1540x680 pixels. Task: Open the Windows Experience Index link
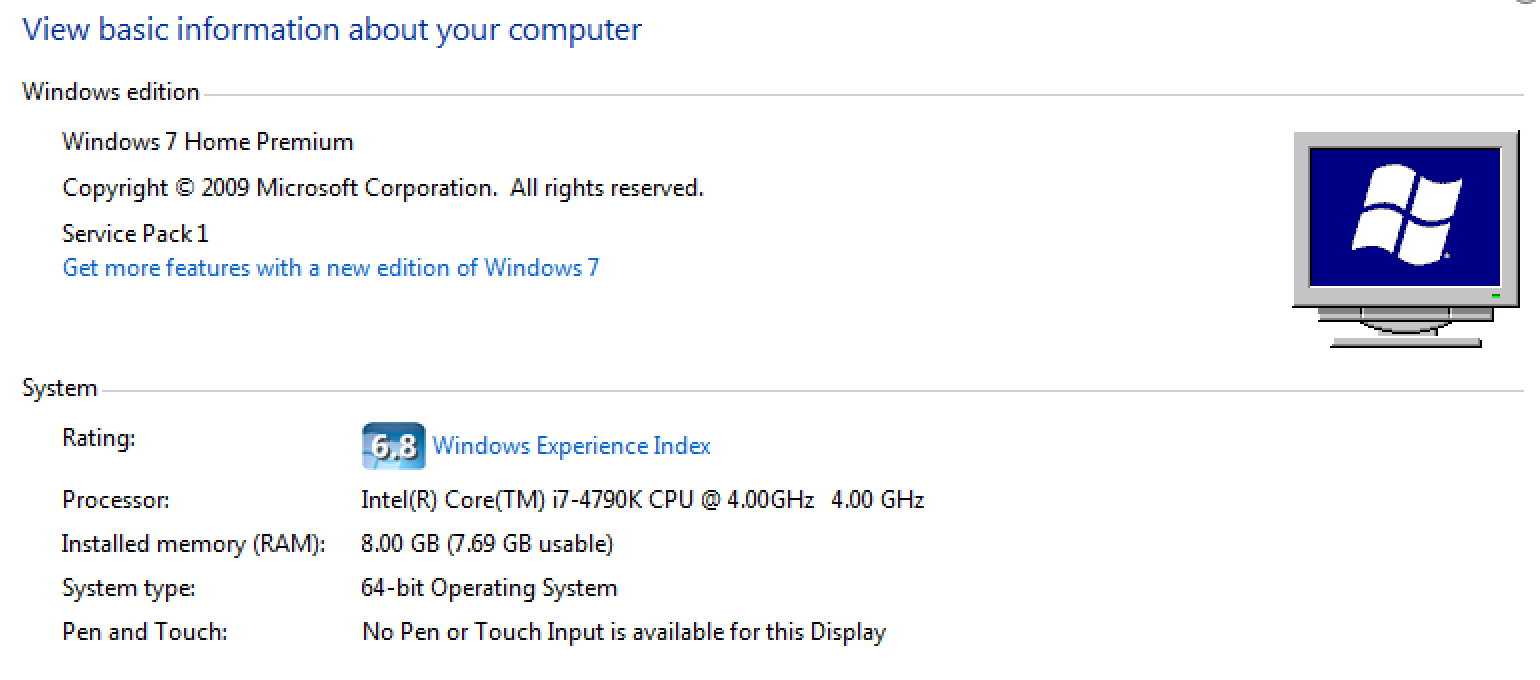pos(571,446)
